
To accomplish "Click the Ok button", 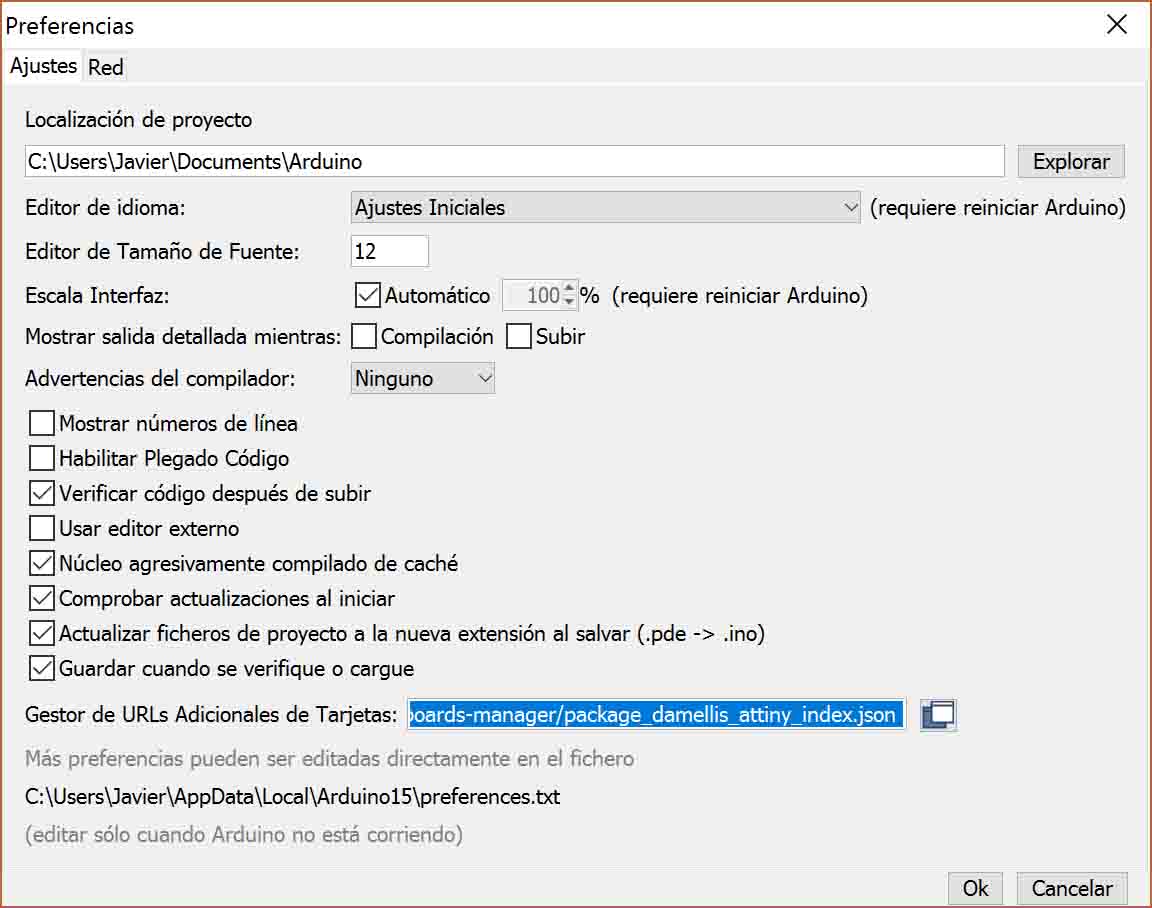I will [975, 888].
